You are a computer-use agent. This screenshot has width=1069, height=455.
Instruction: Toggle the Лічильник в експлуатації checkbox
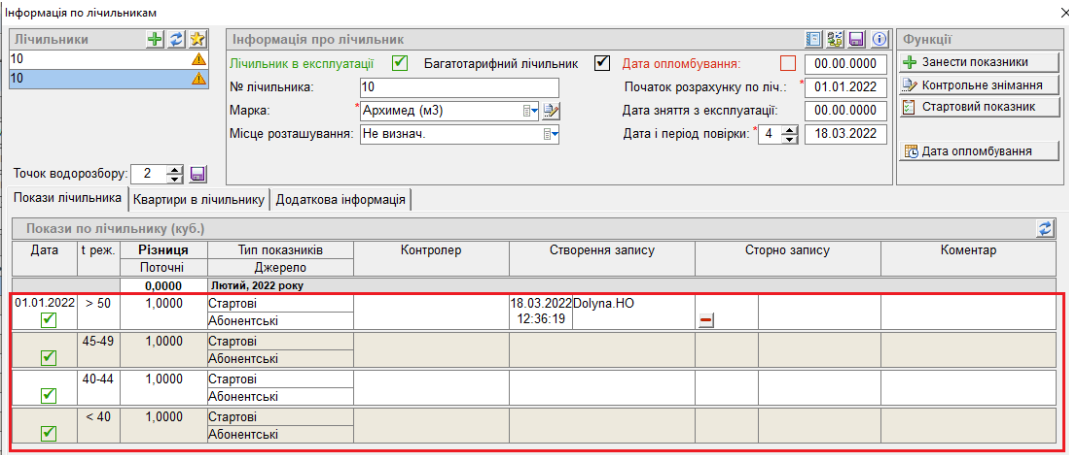(x=400, y=63)
